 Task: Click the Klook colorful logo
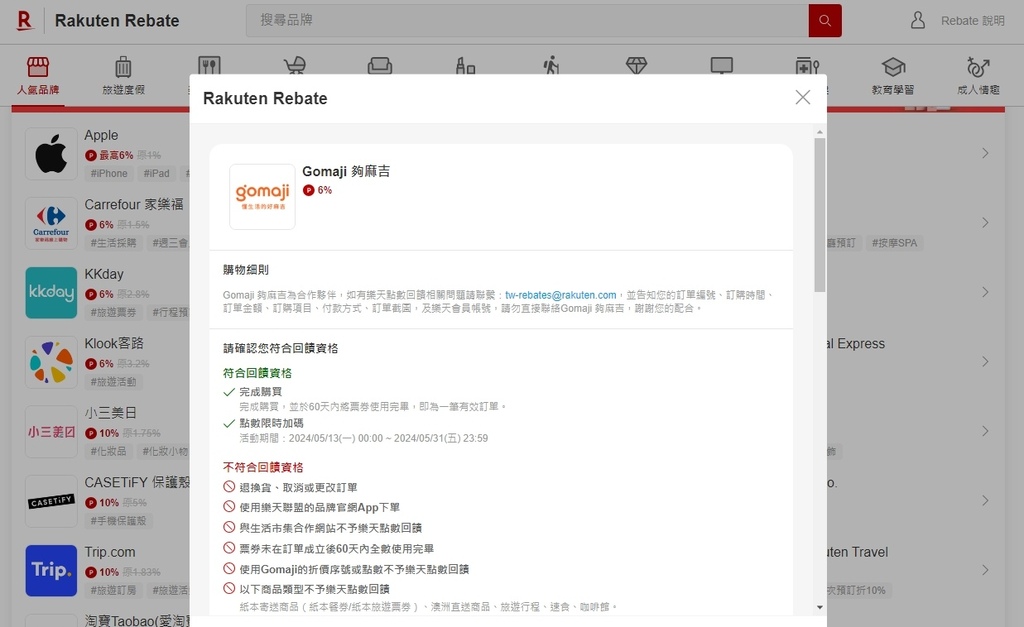click(51, 362)
